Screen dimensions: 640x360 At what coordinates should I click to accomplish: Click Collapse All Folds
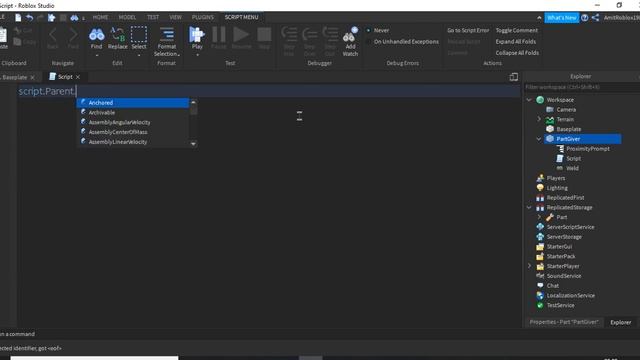click(517, 53)
